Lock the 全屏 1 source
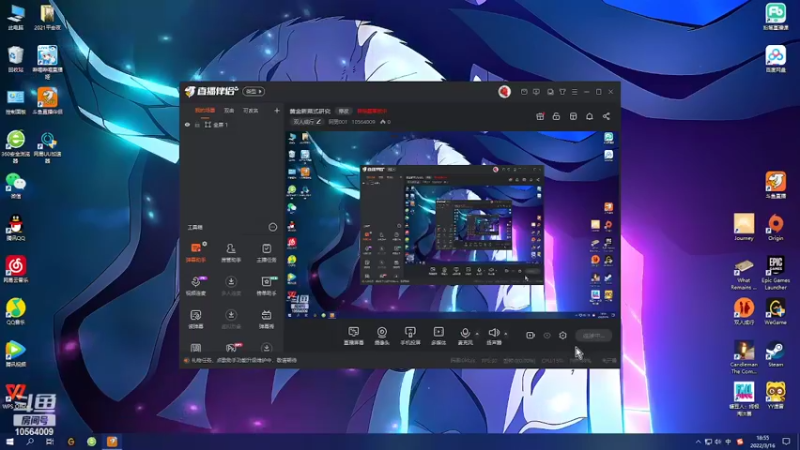This screenshot has height=450, width=800. [x=197, y=124]
